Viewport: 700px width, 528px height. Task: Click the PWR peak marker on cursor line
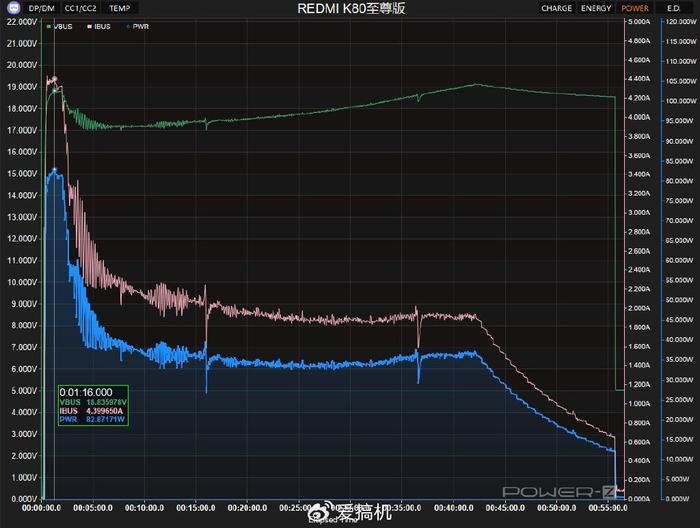[54, 170]
